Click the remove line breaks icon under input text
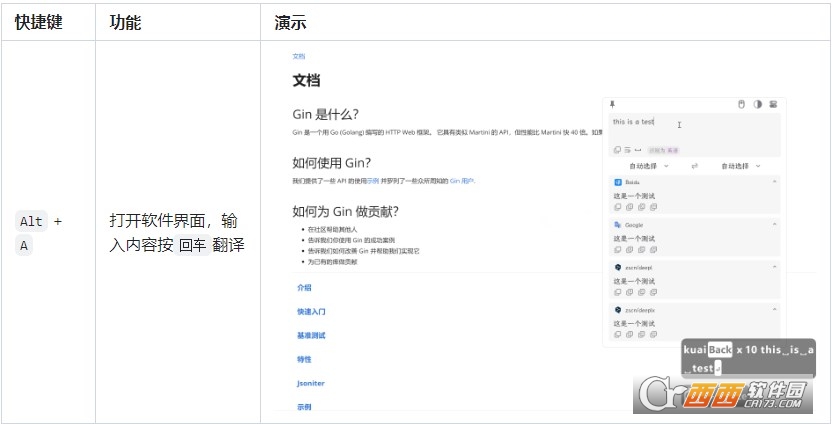This screenshot has height=424, width=833. pos(627,150)
